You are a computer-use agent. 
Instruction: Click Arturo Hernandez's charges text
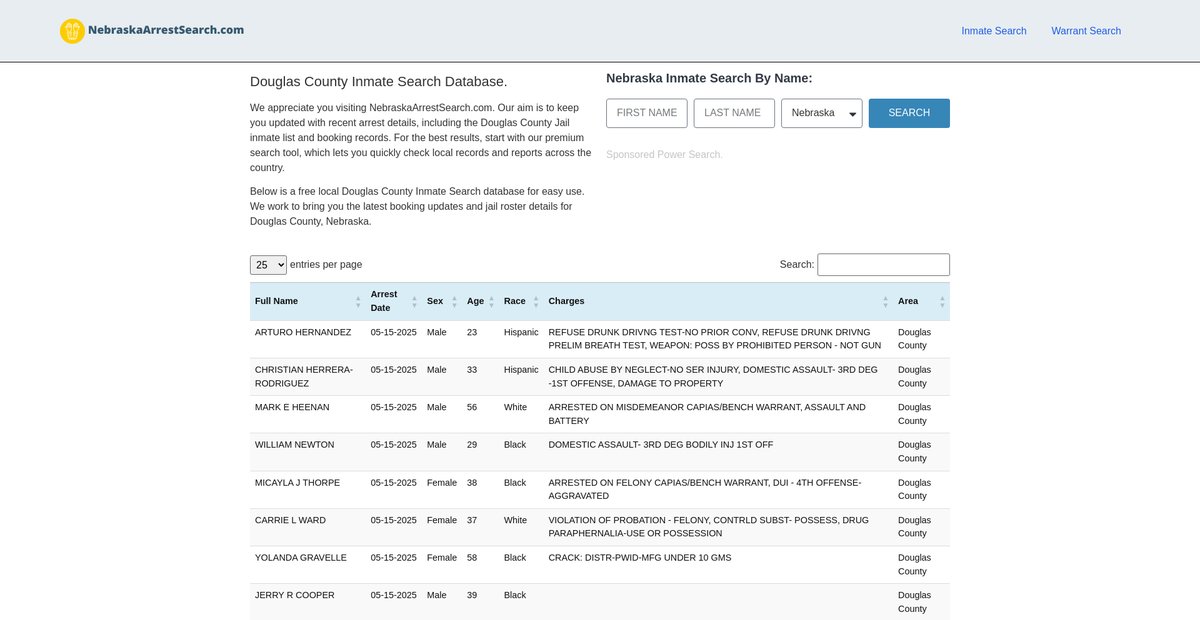tap(715, 339)
